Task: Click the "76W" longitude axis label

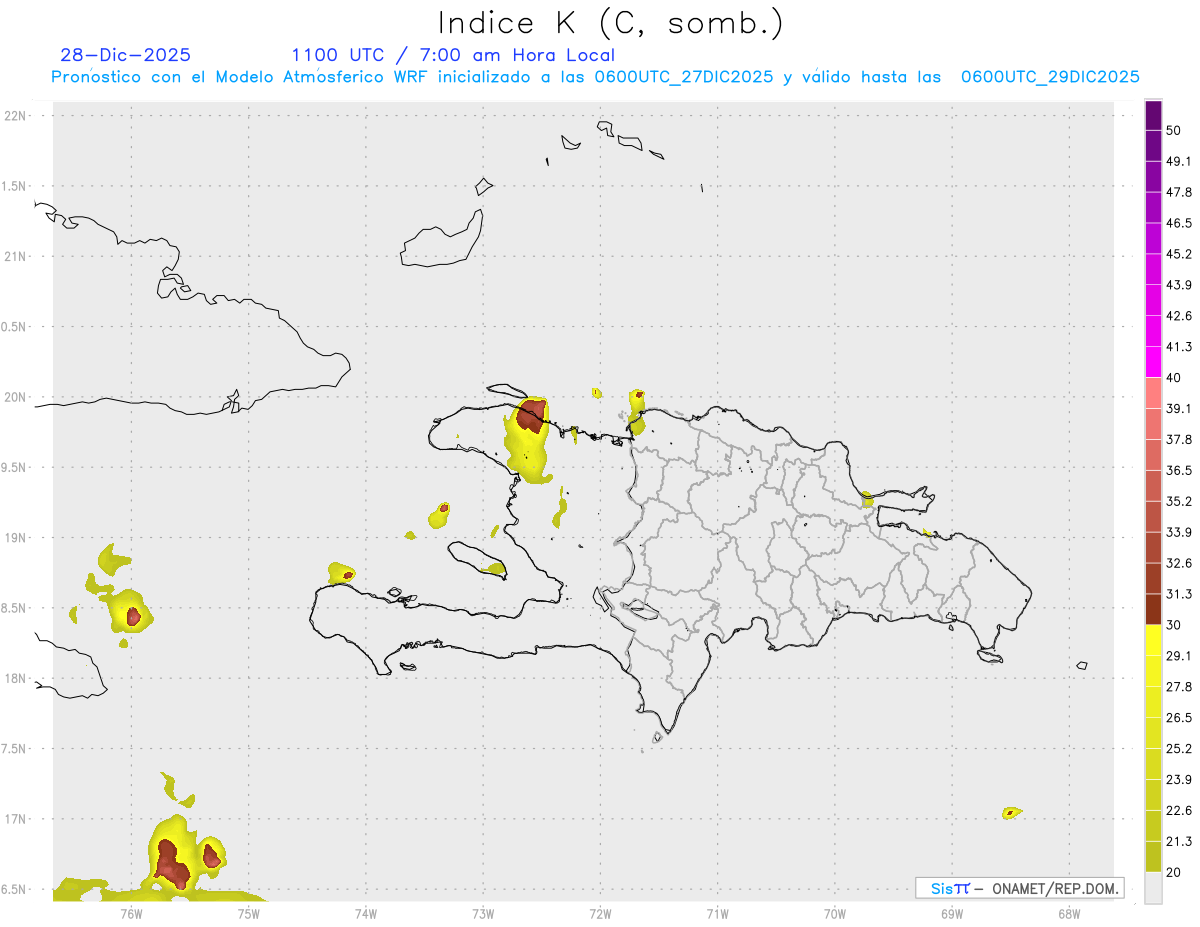Action: (131, 913)
